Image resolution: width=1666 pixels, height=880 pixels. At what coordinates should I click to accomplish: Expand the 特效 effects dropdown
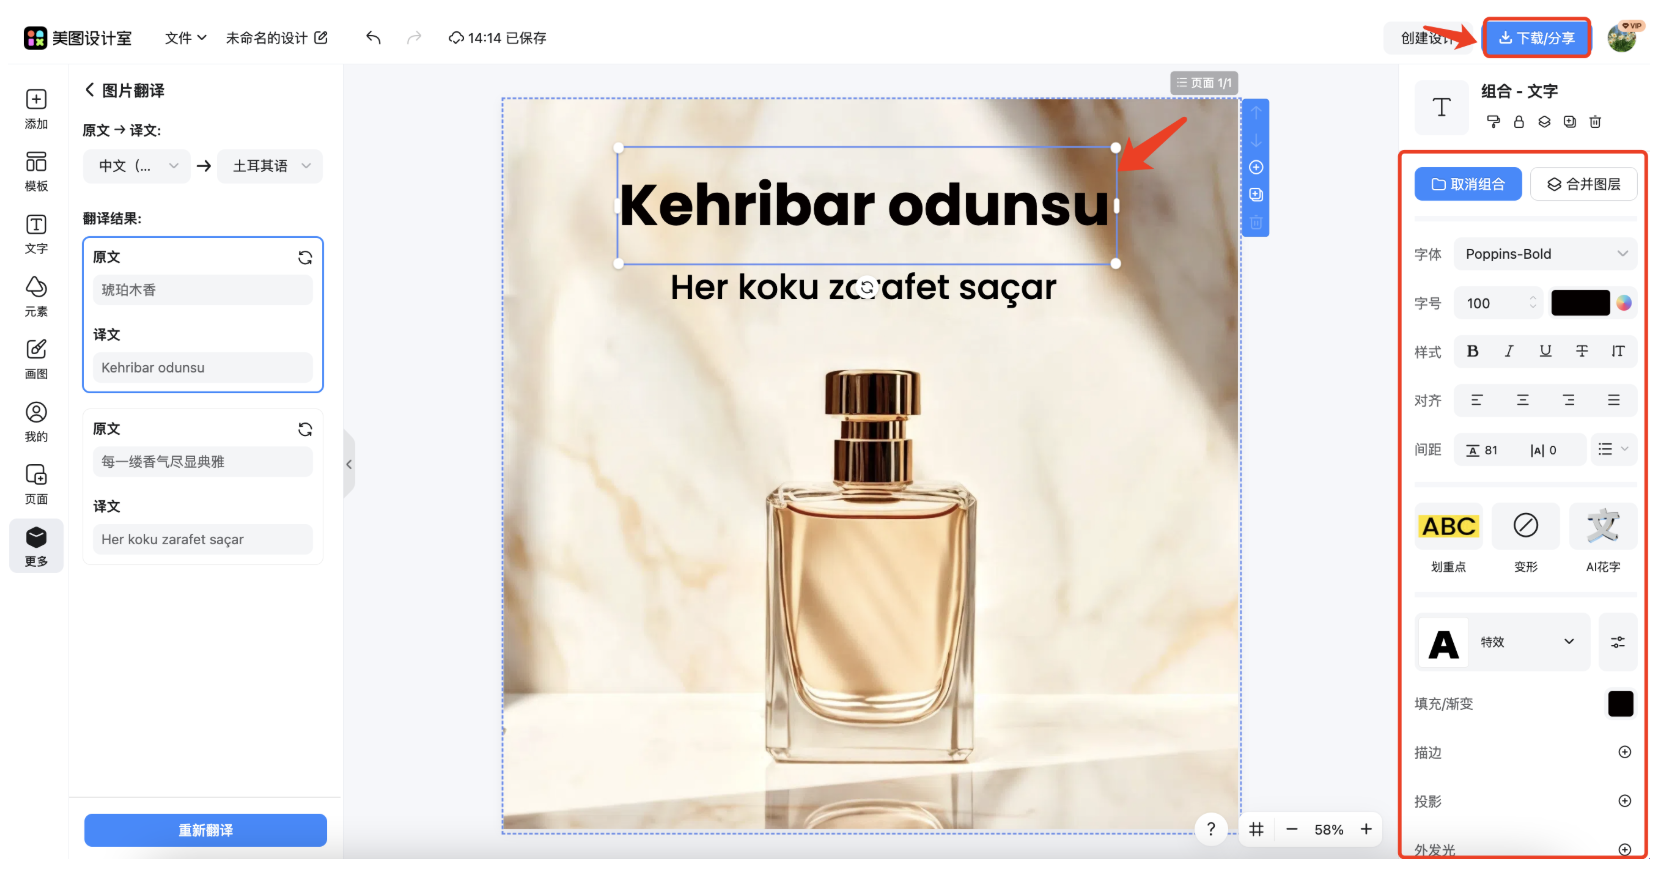pos(1526,642)
